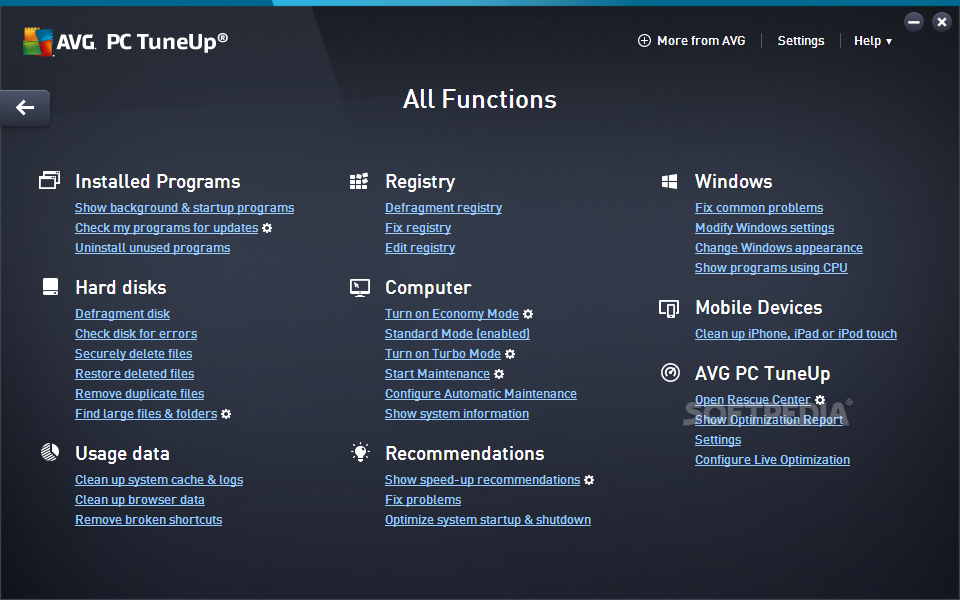Image resolution: width=960 pixels, height=600 pixels.
Task: Click the Installed Programs section icon
Action: pyautogui.click(x=50, y=180)
